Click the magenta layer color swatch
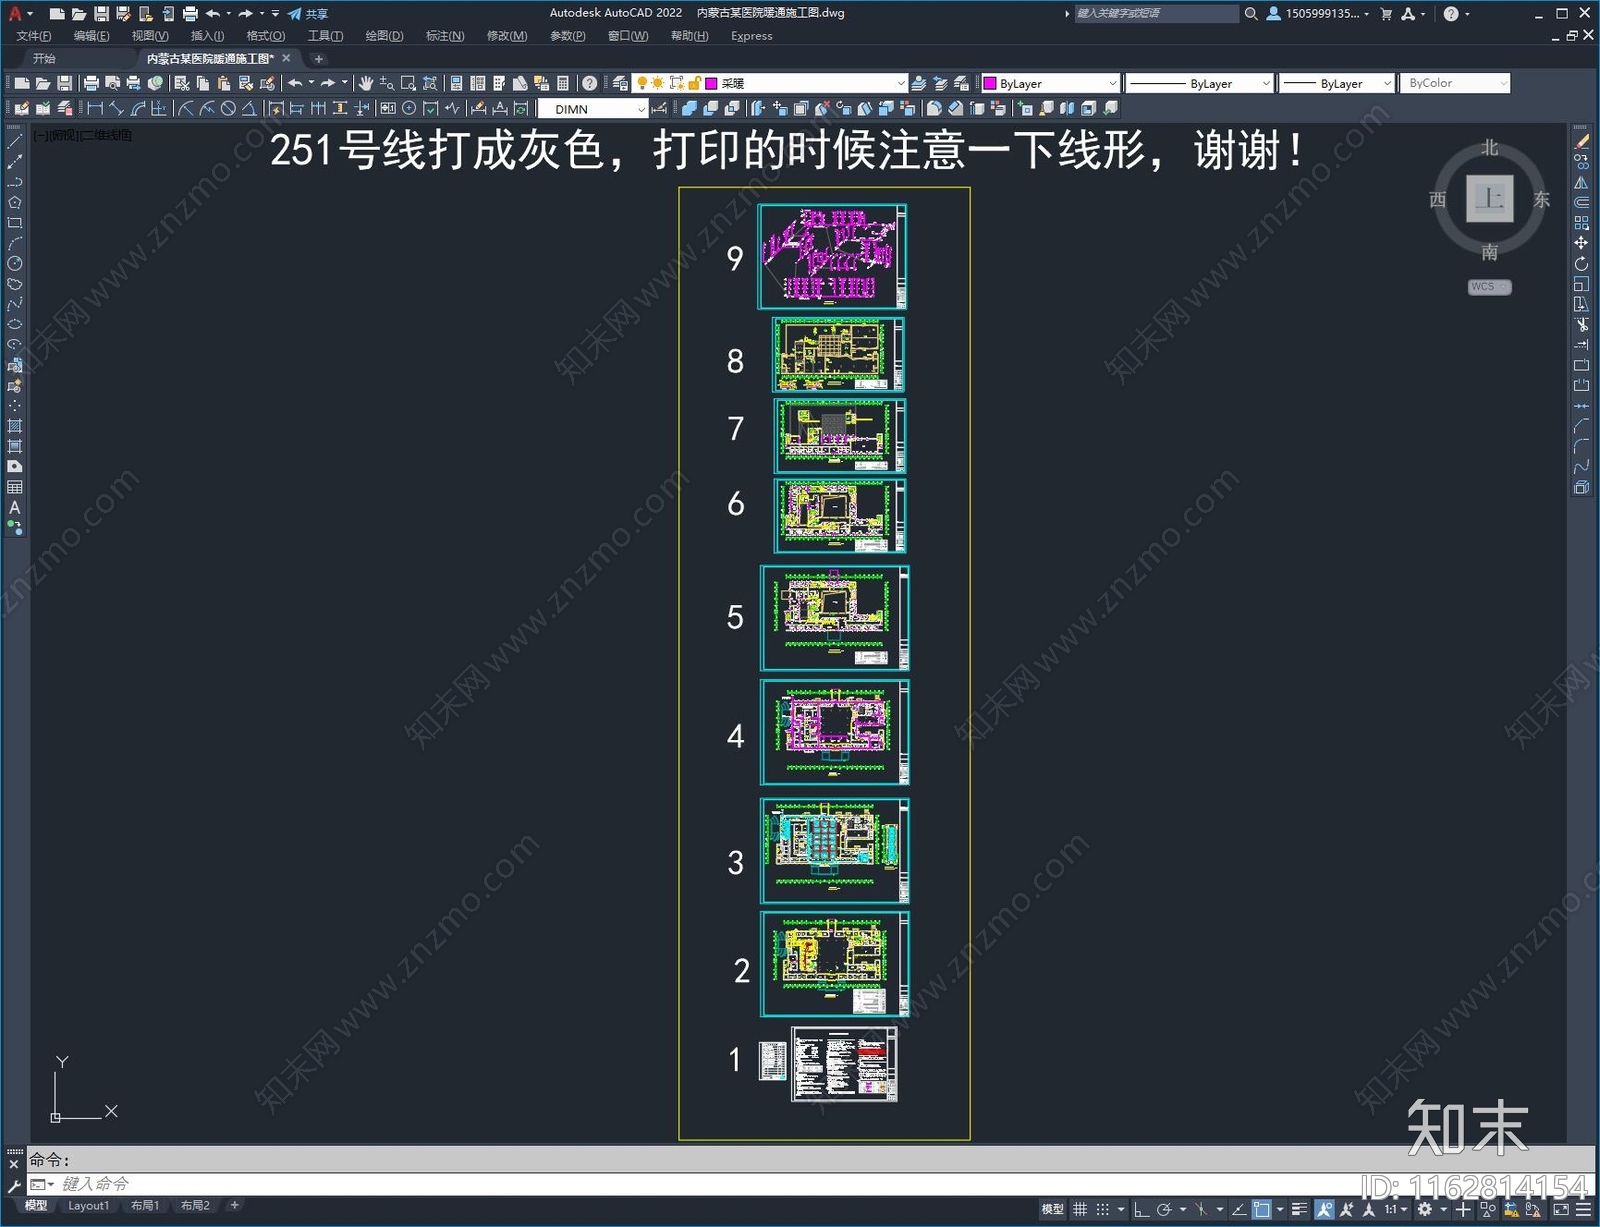Viewport: 1600px width, 1227px height. (x=711, y=83)
